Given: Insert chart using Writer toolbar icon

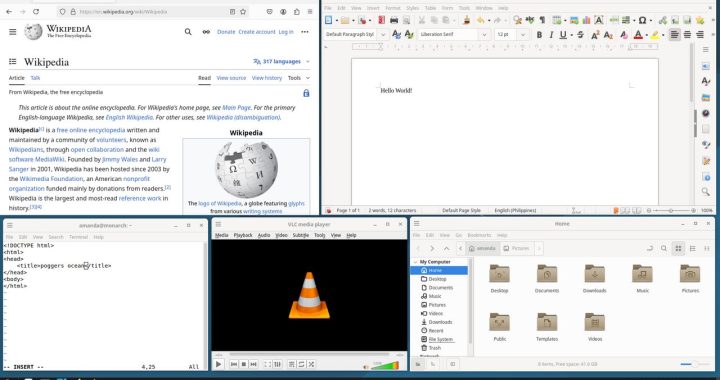Looking at the screenshot, I should (x=586, y=20).
